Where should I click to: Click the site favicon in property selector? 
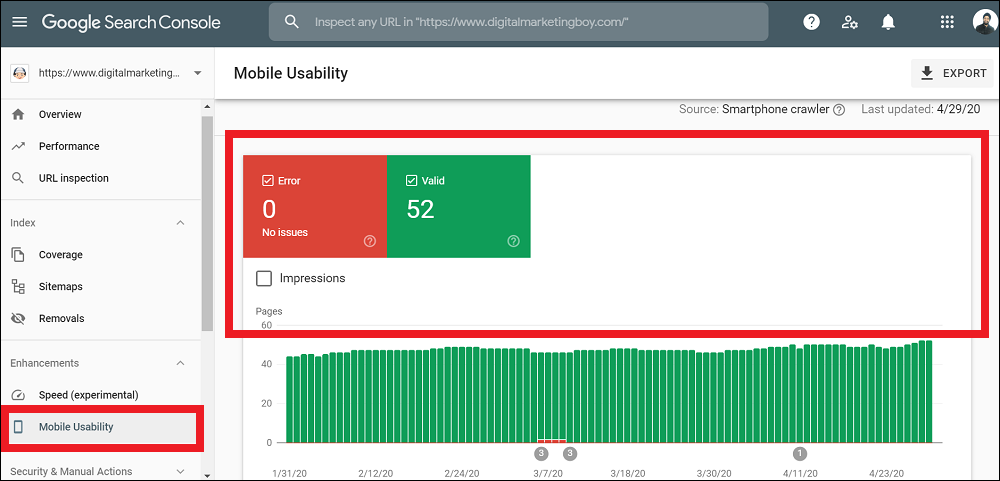coord(20,73)
